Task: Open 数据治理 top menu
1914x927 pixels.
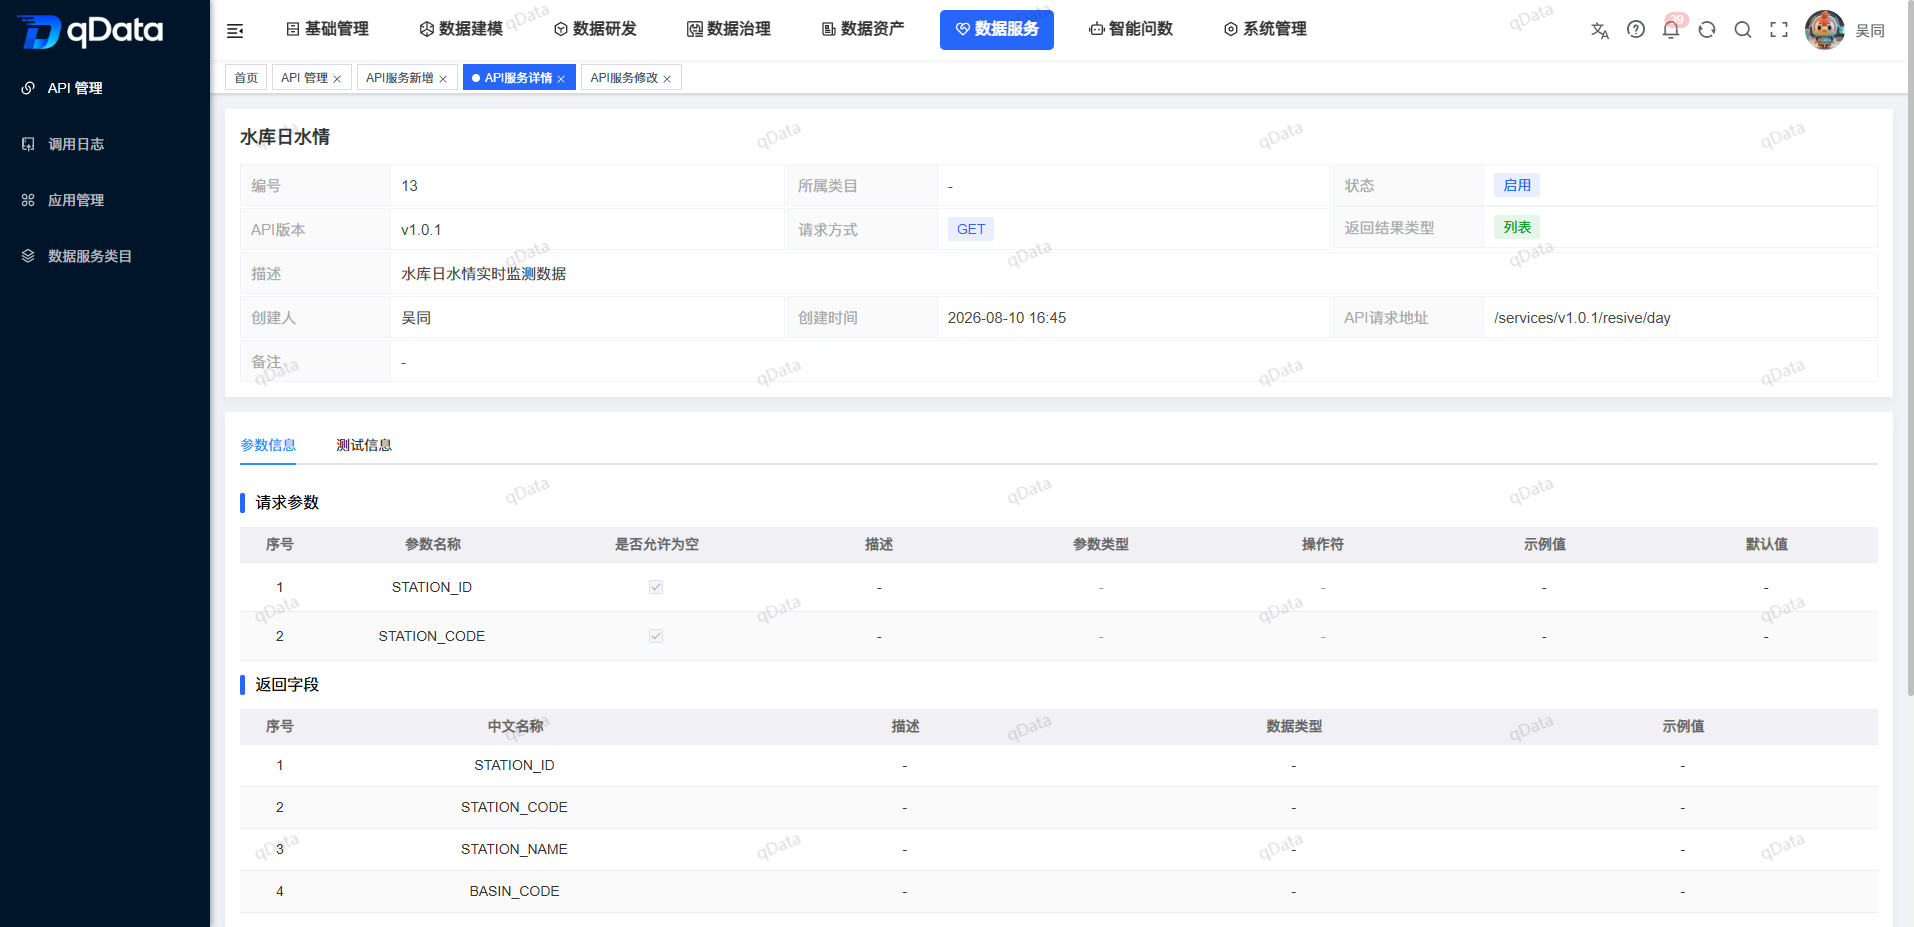Action: (729, 29)
